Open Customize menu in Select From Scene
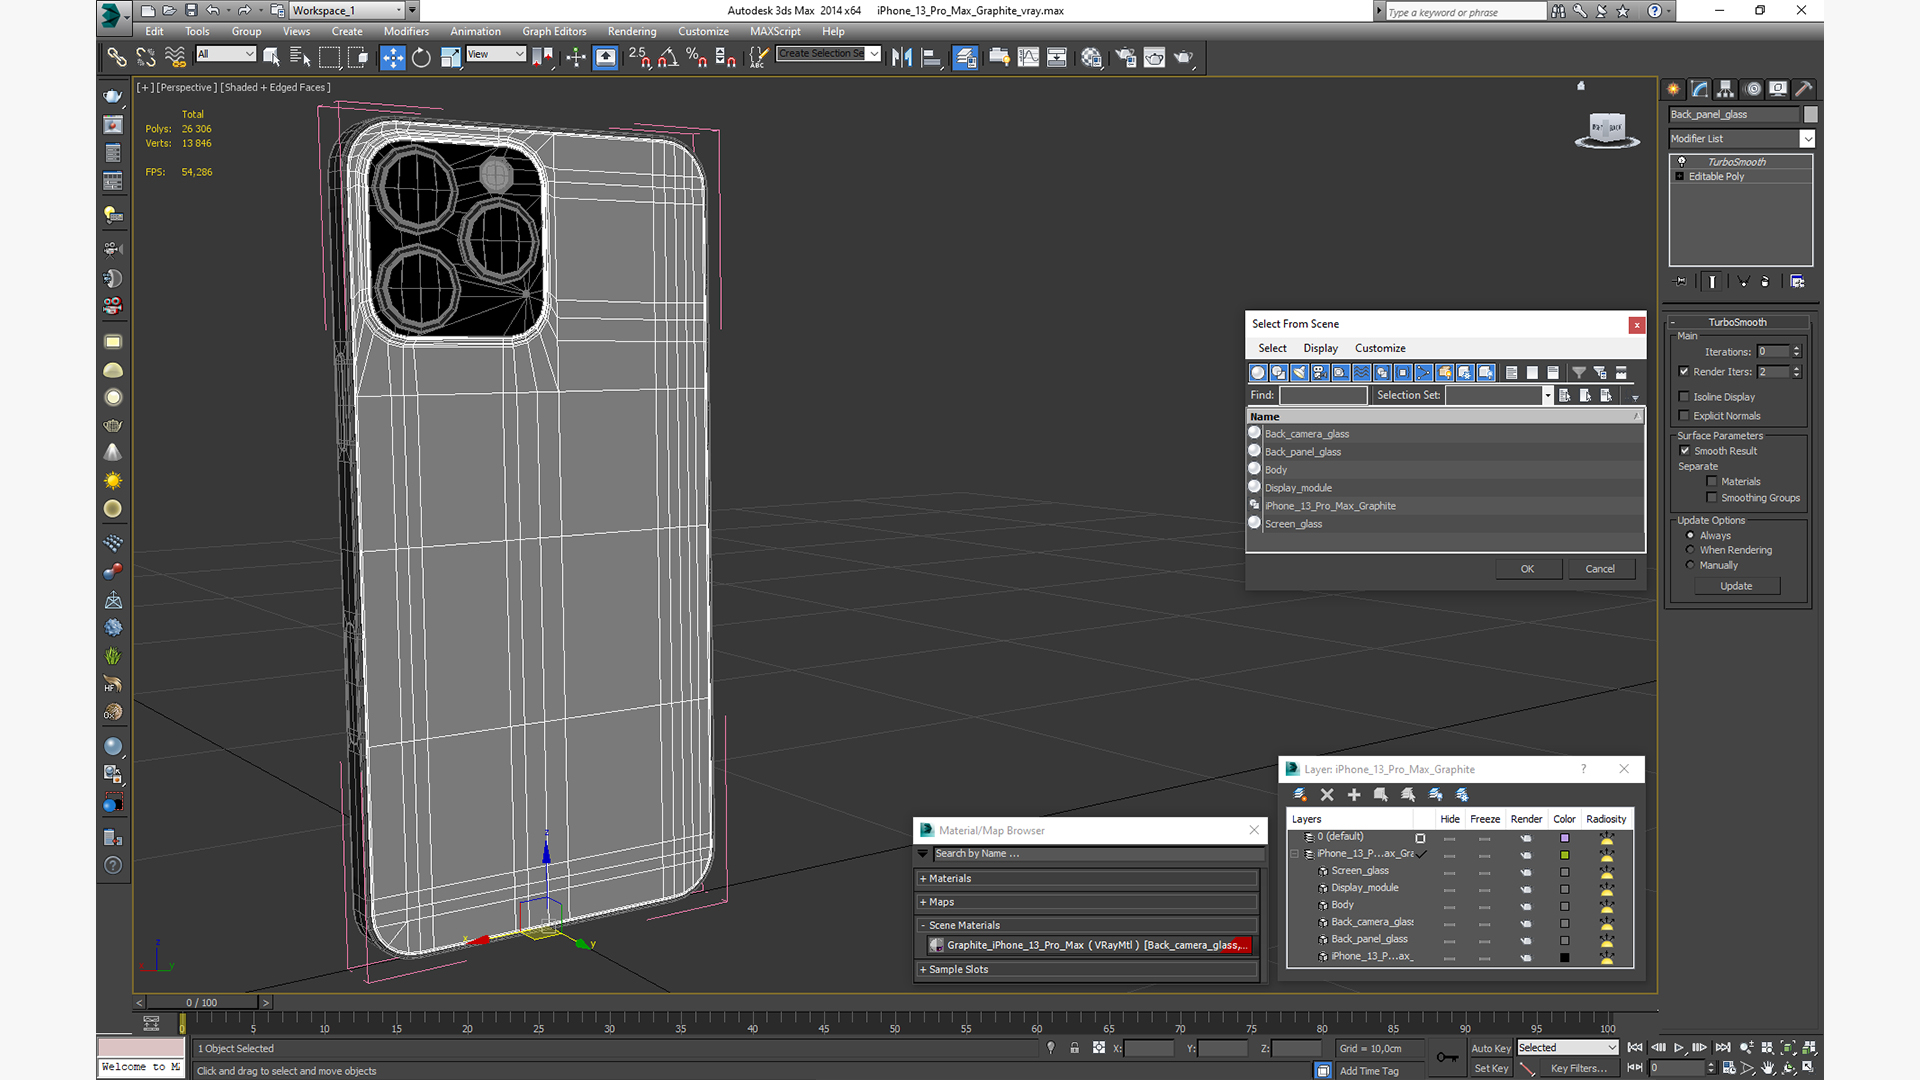The width and height of the screenshot is (1920, 1080). point(1380,348)
